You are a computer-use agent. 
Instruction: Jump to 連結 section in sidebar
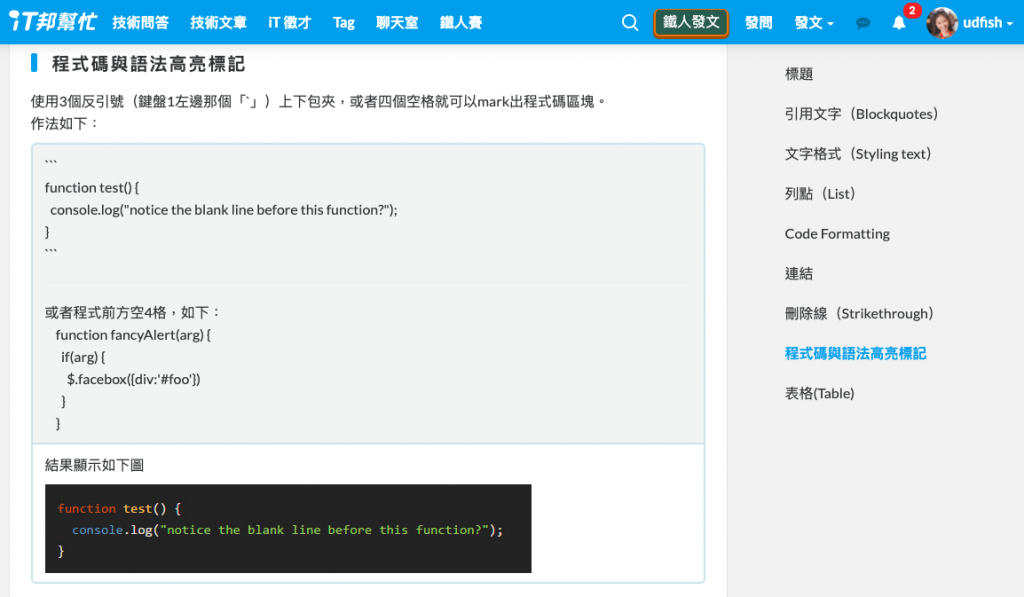(x=799, y=274)
